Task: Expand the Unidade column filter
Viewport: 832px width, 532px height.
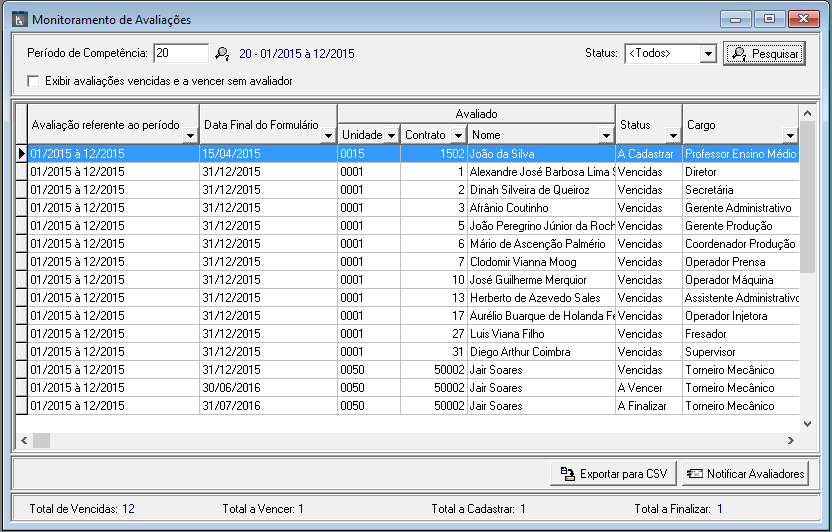Action: pos(391,135)
